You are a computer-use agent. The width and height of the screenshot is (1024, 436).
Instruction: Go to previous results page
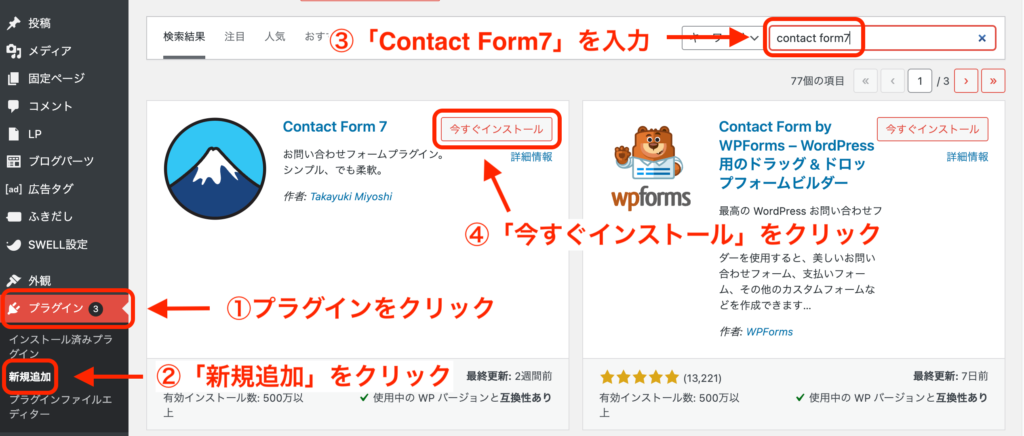(891, 82)
